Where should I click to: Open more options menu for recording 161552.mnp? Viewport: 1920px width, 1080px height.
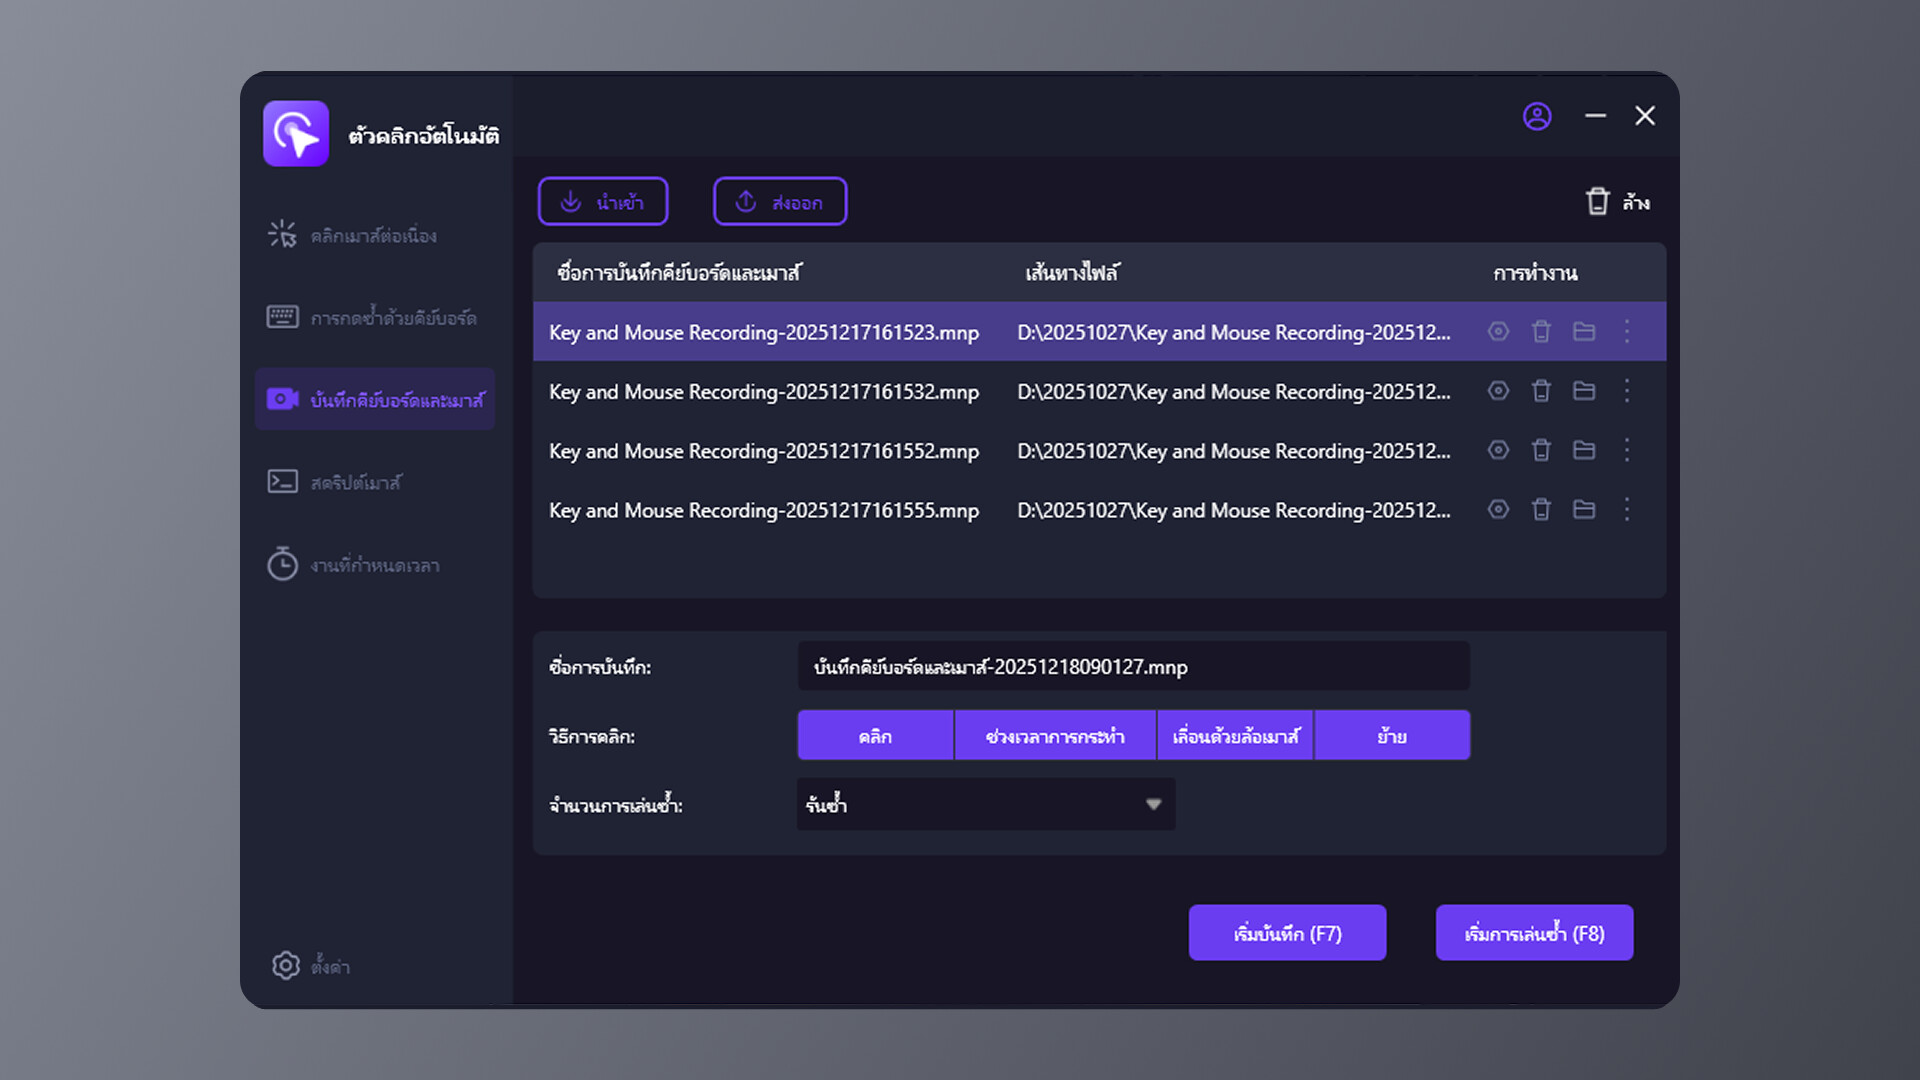tap(1627, 450)
